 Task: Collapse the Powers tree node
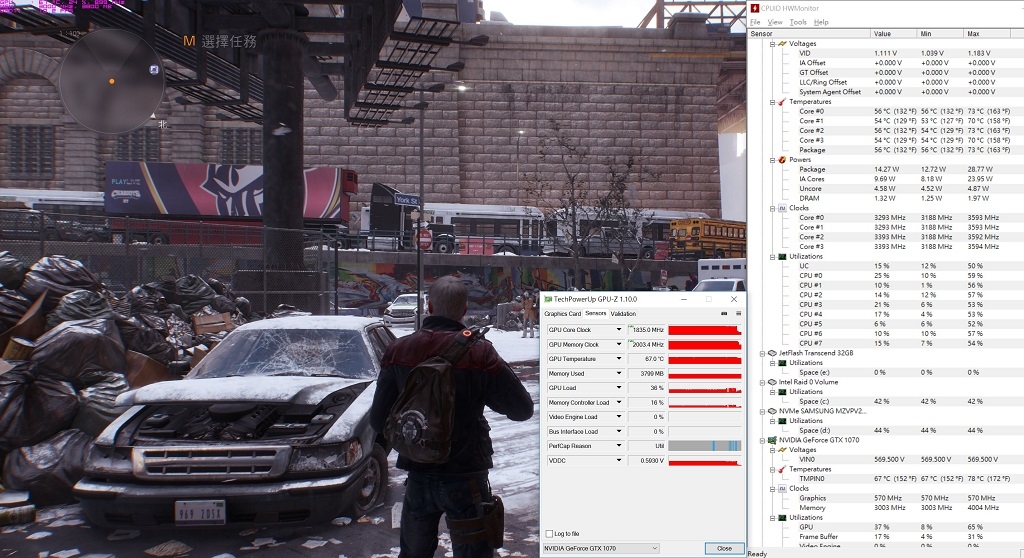[772, 159]
